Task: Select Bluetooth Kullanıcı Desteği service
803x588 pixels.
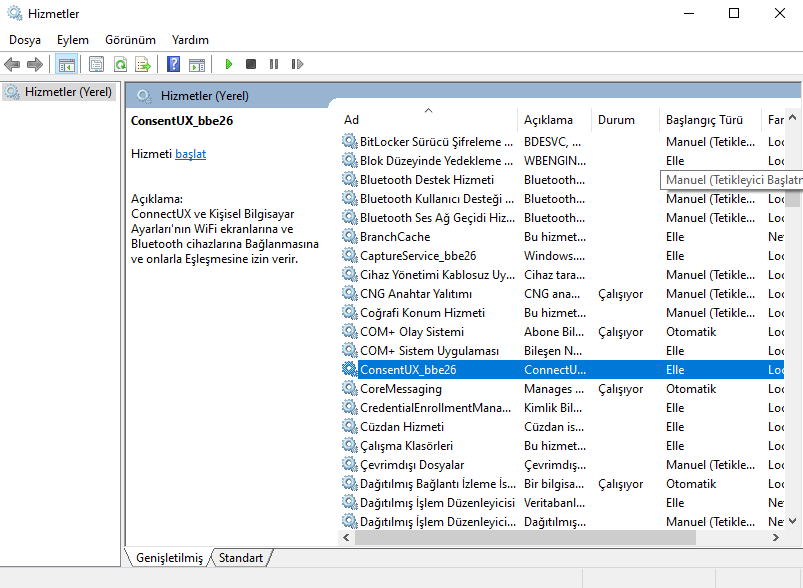Action: click(562, 198)
